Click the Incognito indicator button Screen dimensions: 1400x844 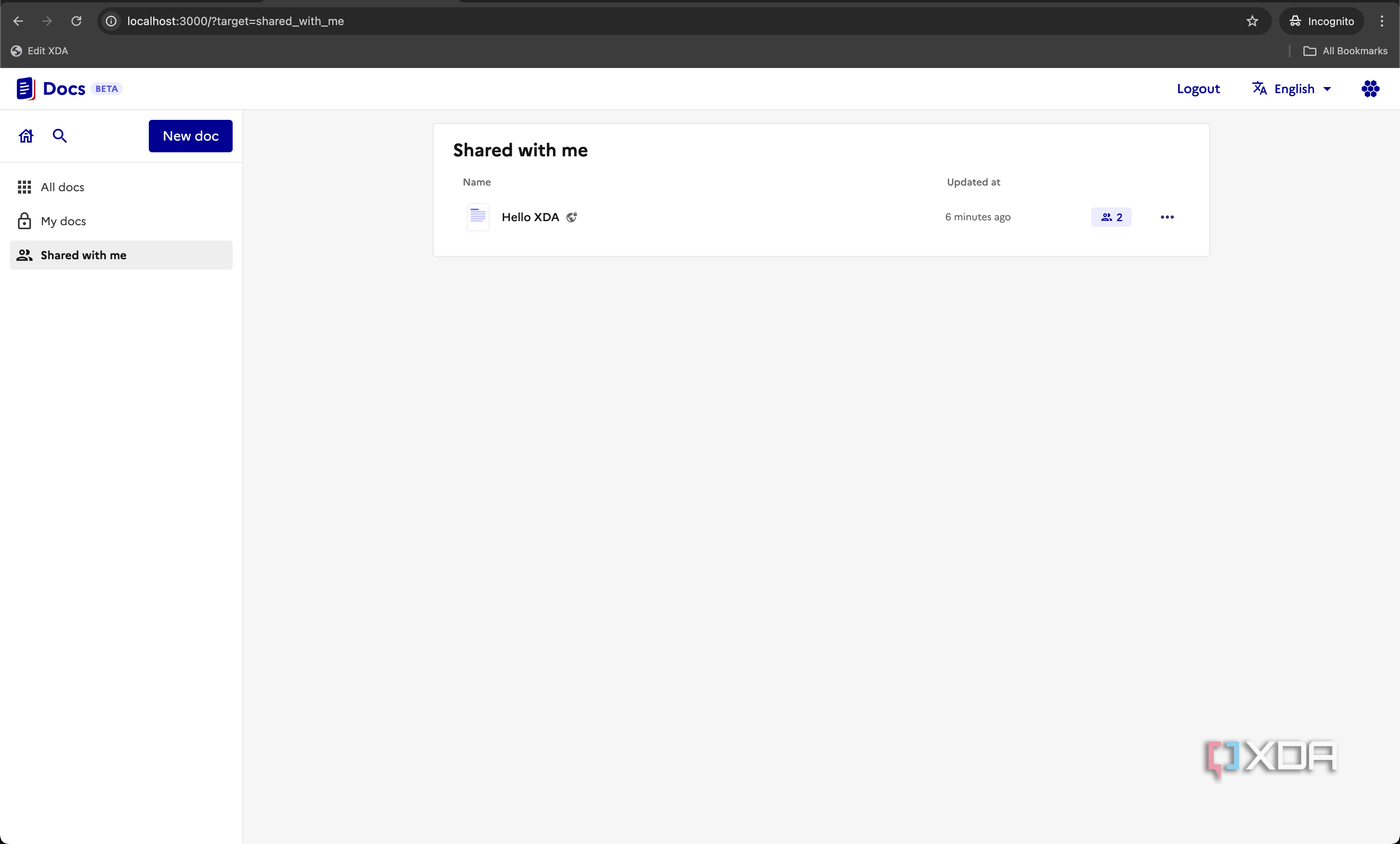click(1322, 21)
